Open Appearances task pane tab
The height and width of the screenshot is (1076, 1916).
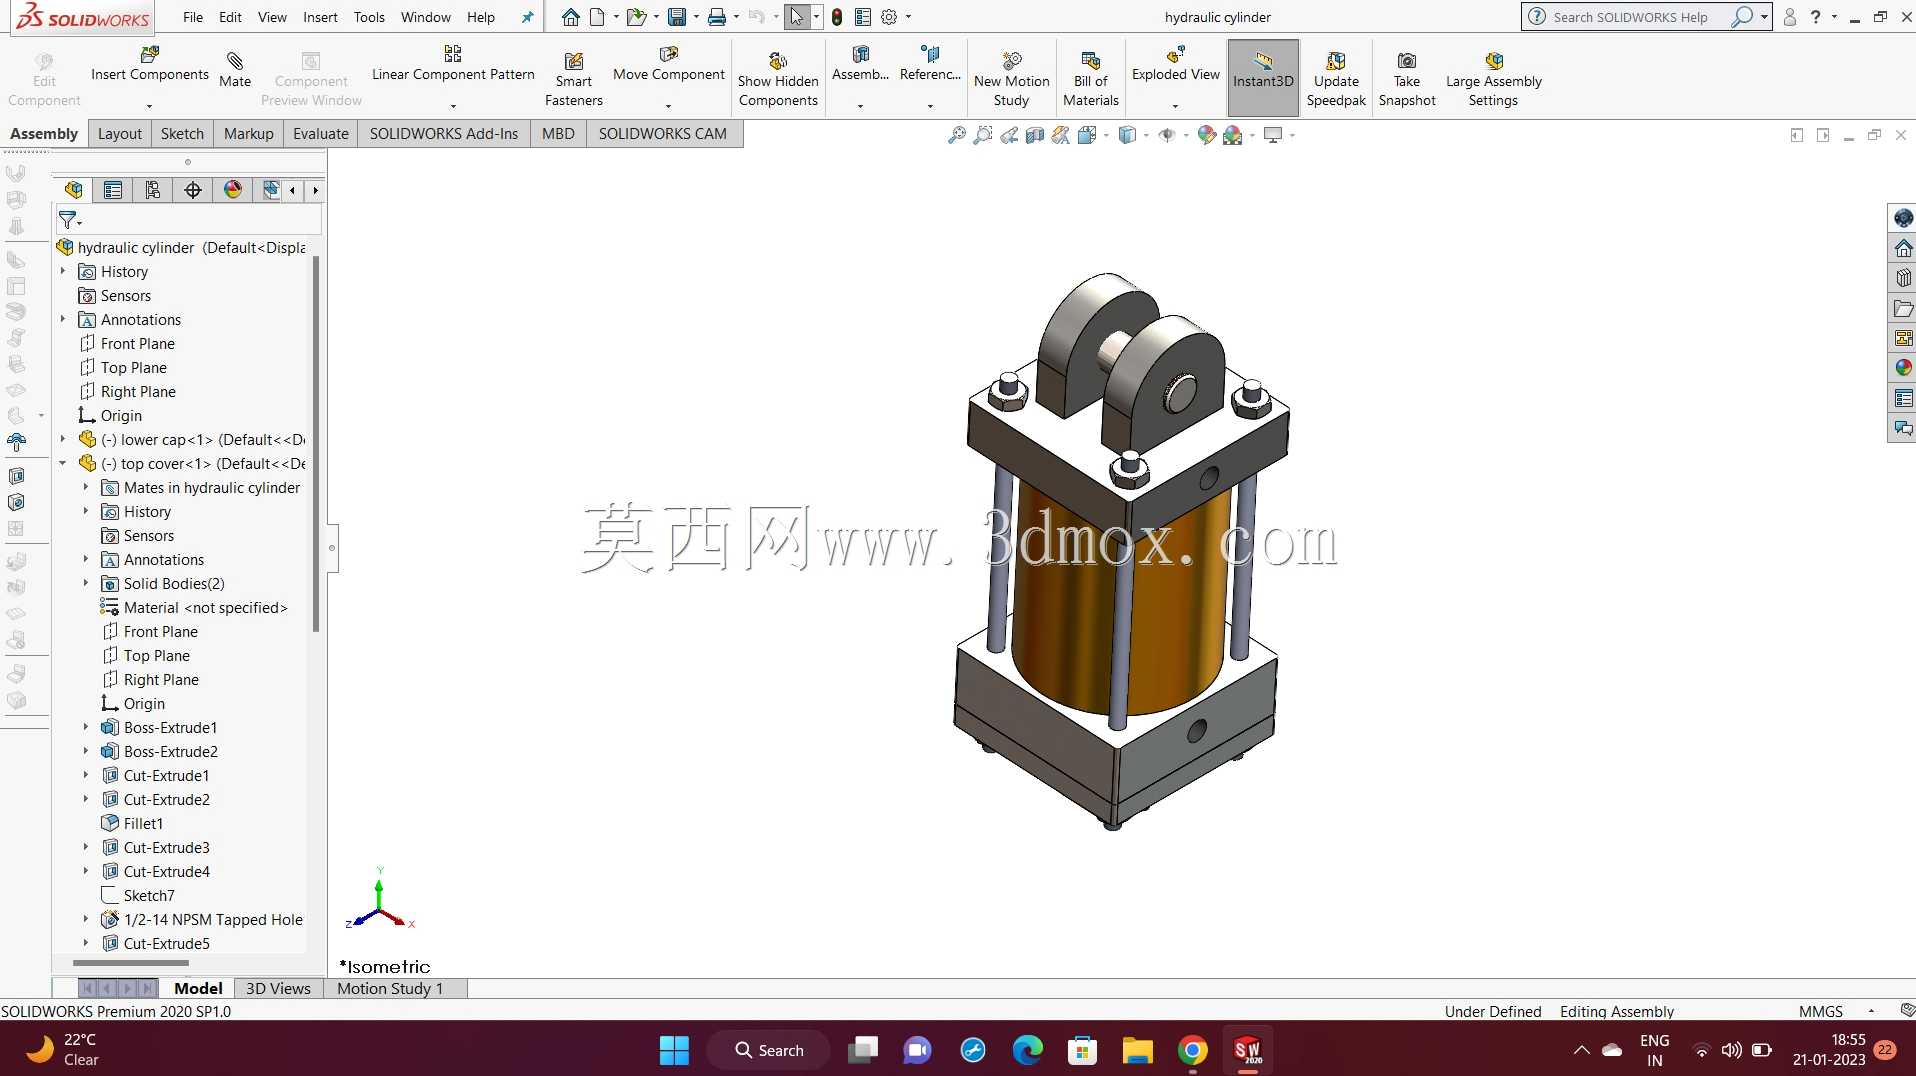pos(1903,368)
